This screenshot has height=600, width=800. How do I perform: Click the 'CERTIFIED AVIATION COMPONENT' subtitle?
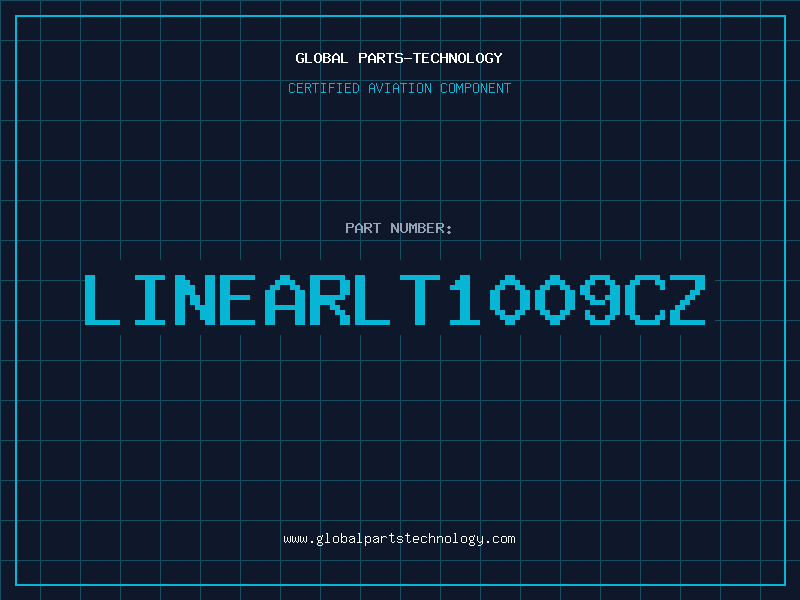pos(399,88)
